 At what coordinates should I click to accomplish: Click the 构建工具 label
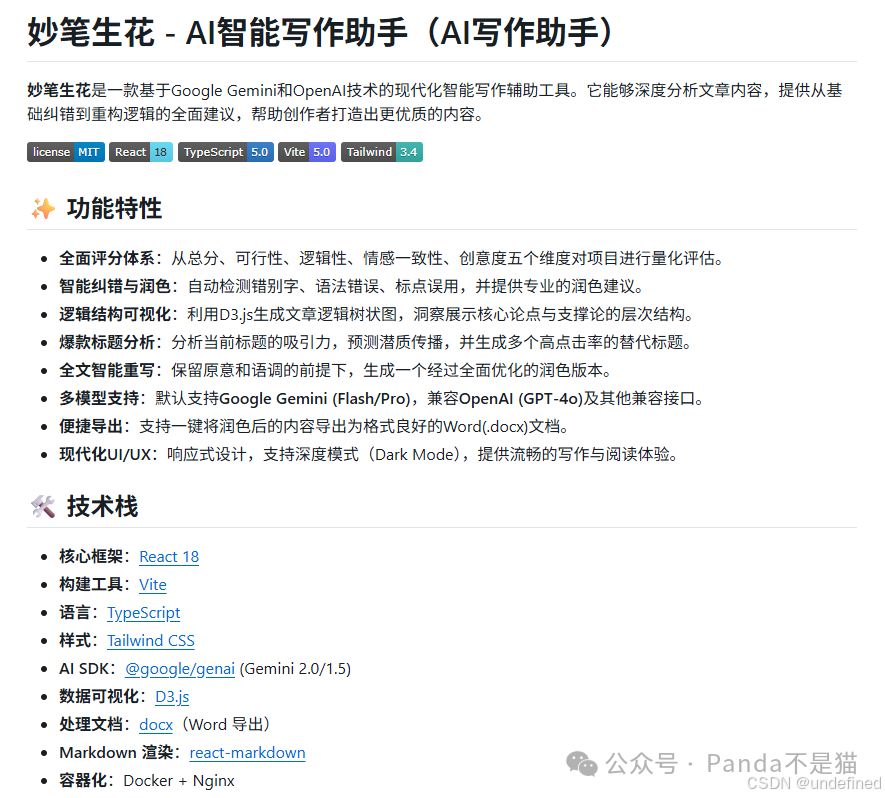pos(91,585)
